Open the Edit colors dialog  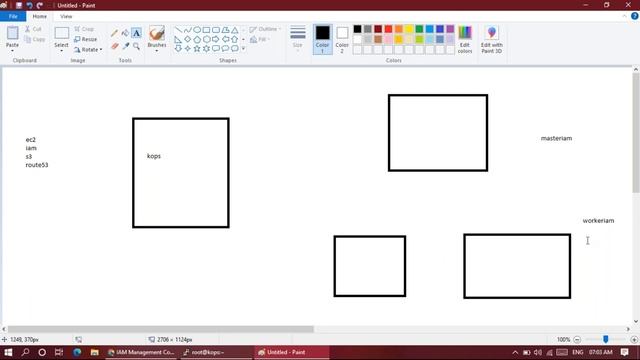465,39
